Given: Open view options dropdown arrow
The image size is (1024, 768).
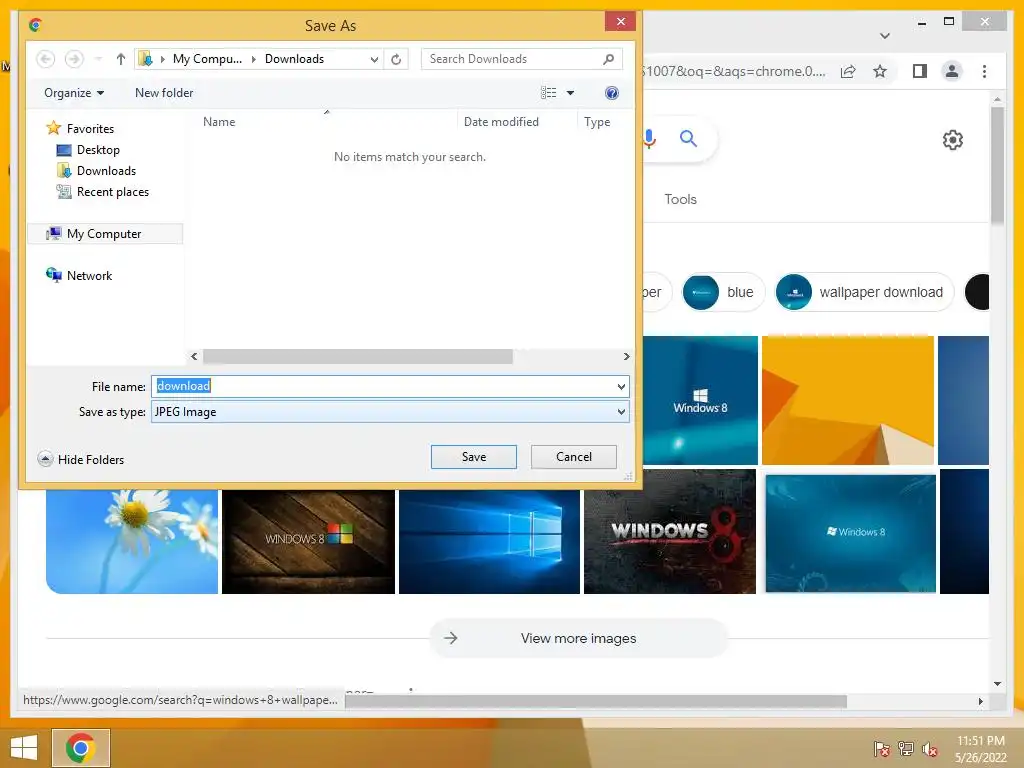Looking at the screenshot, I should (x=570, y=93).
